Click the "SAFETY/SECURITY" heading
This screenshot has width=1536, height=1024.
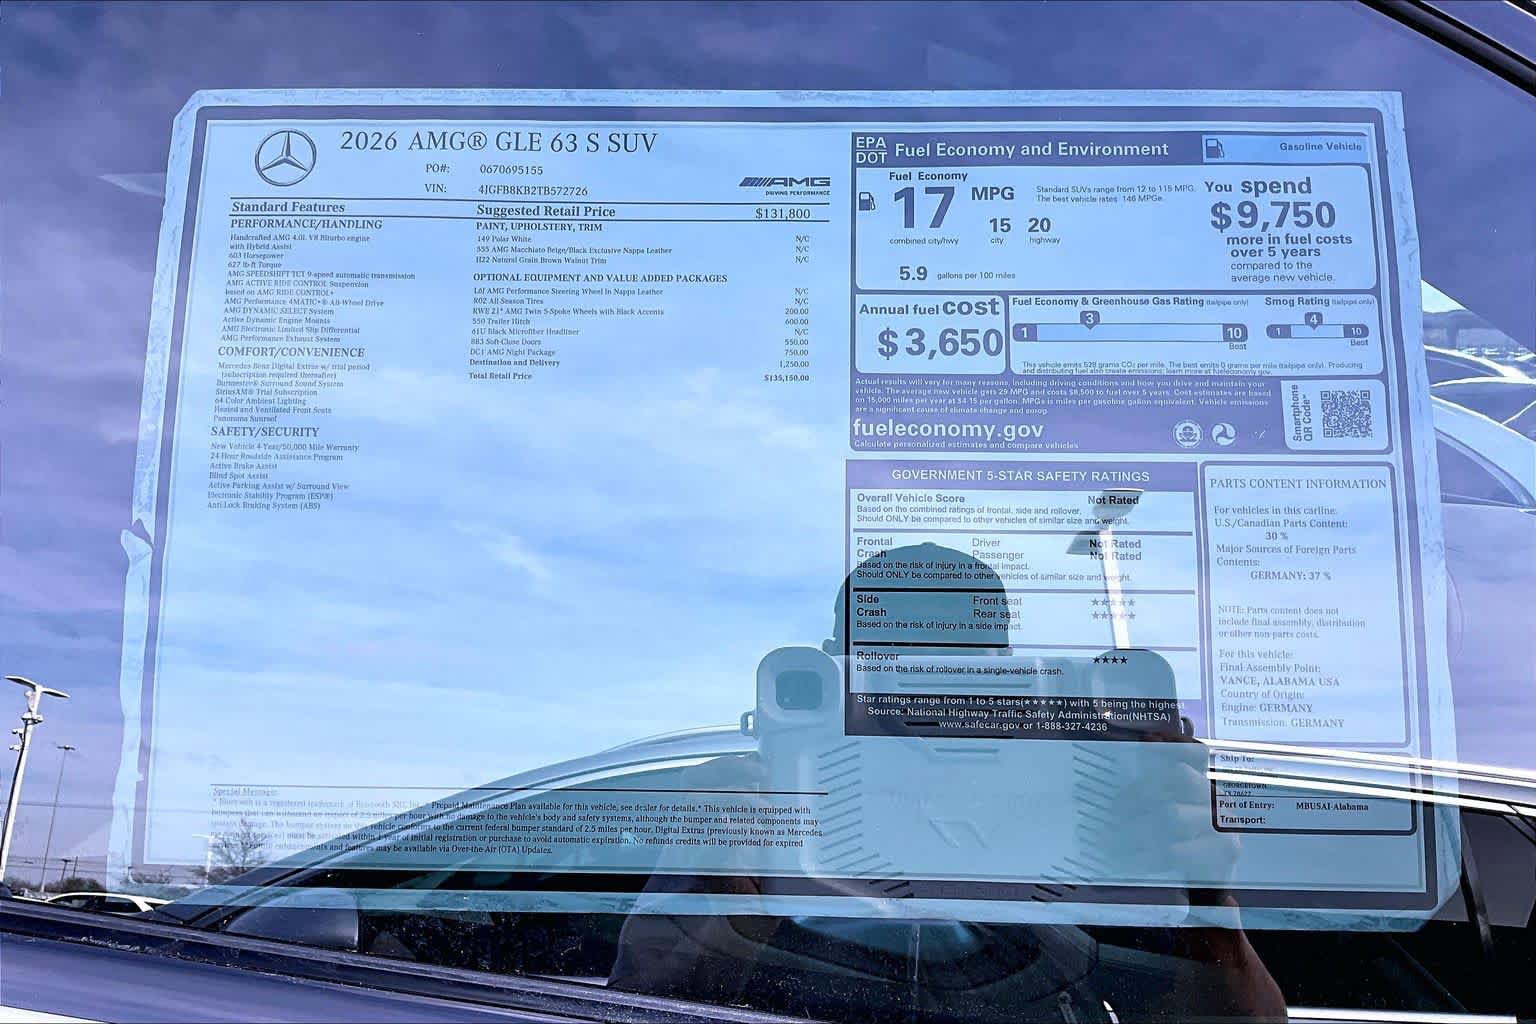point(265,431)
